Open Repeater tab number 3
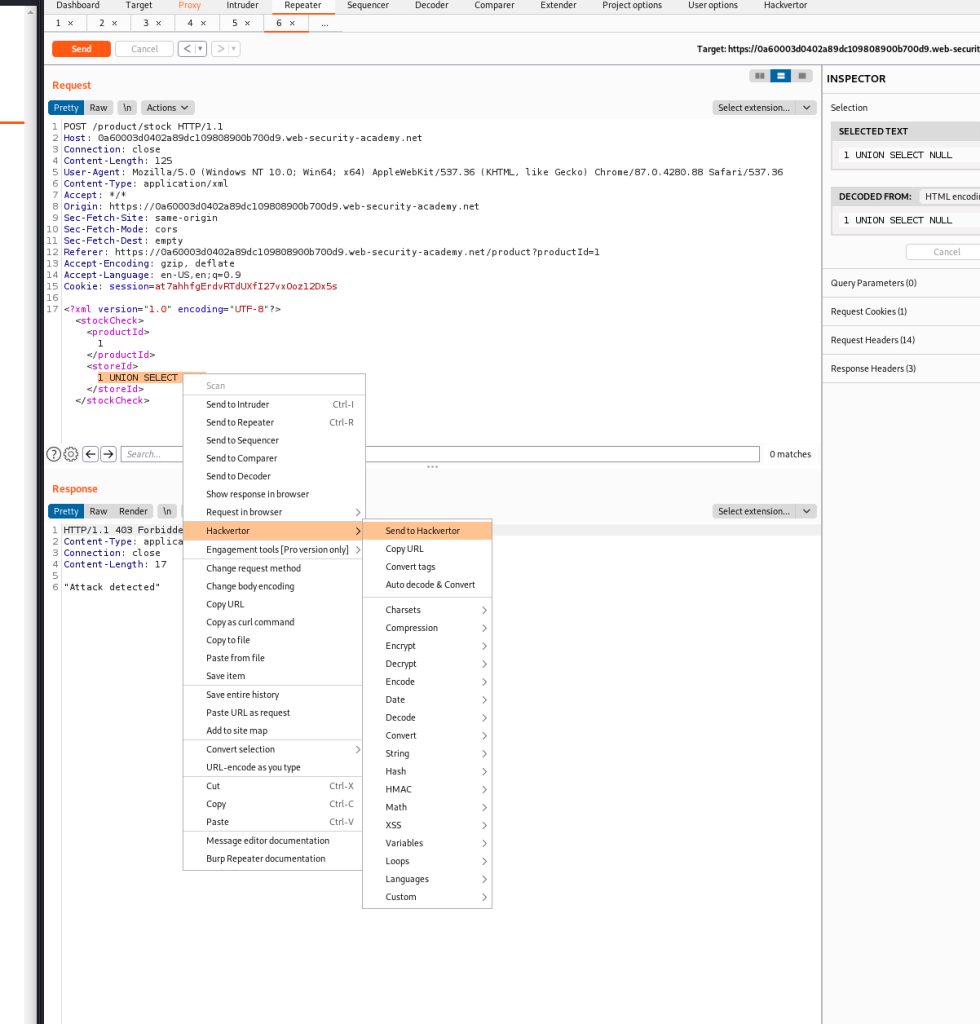Viewport: 980px width, 1024px height. click(x=152, y=23)
